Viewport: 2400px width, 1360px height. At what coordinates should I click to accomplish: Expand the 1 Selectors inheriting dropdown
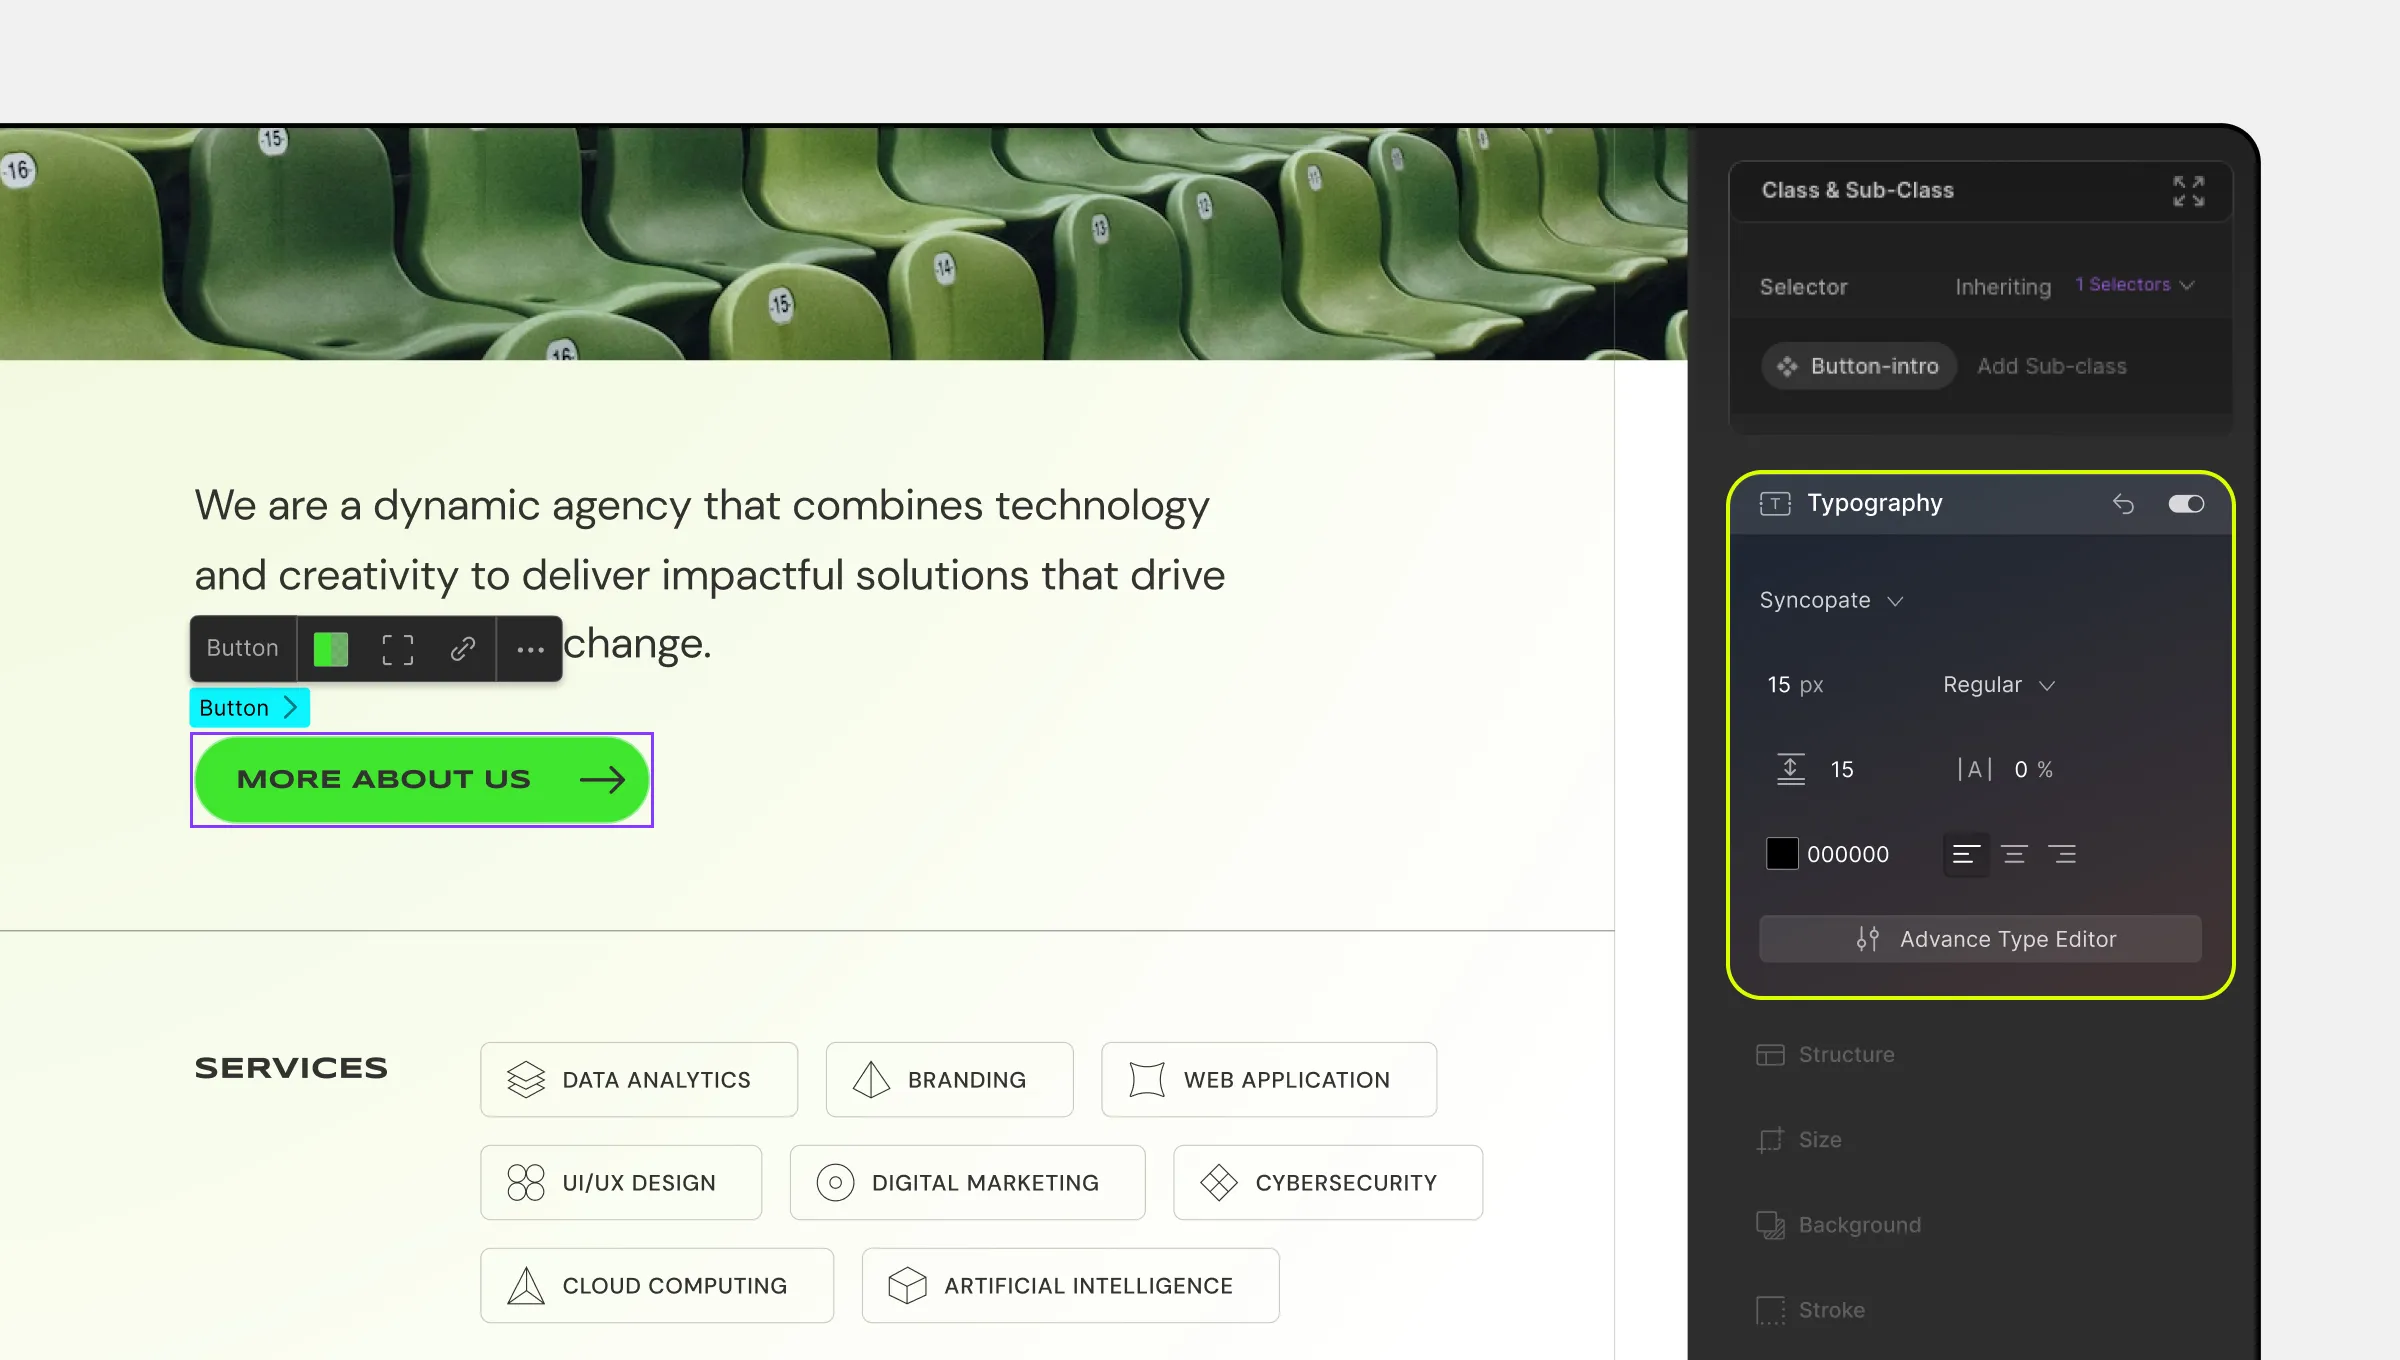[x=2135, y=285]
